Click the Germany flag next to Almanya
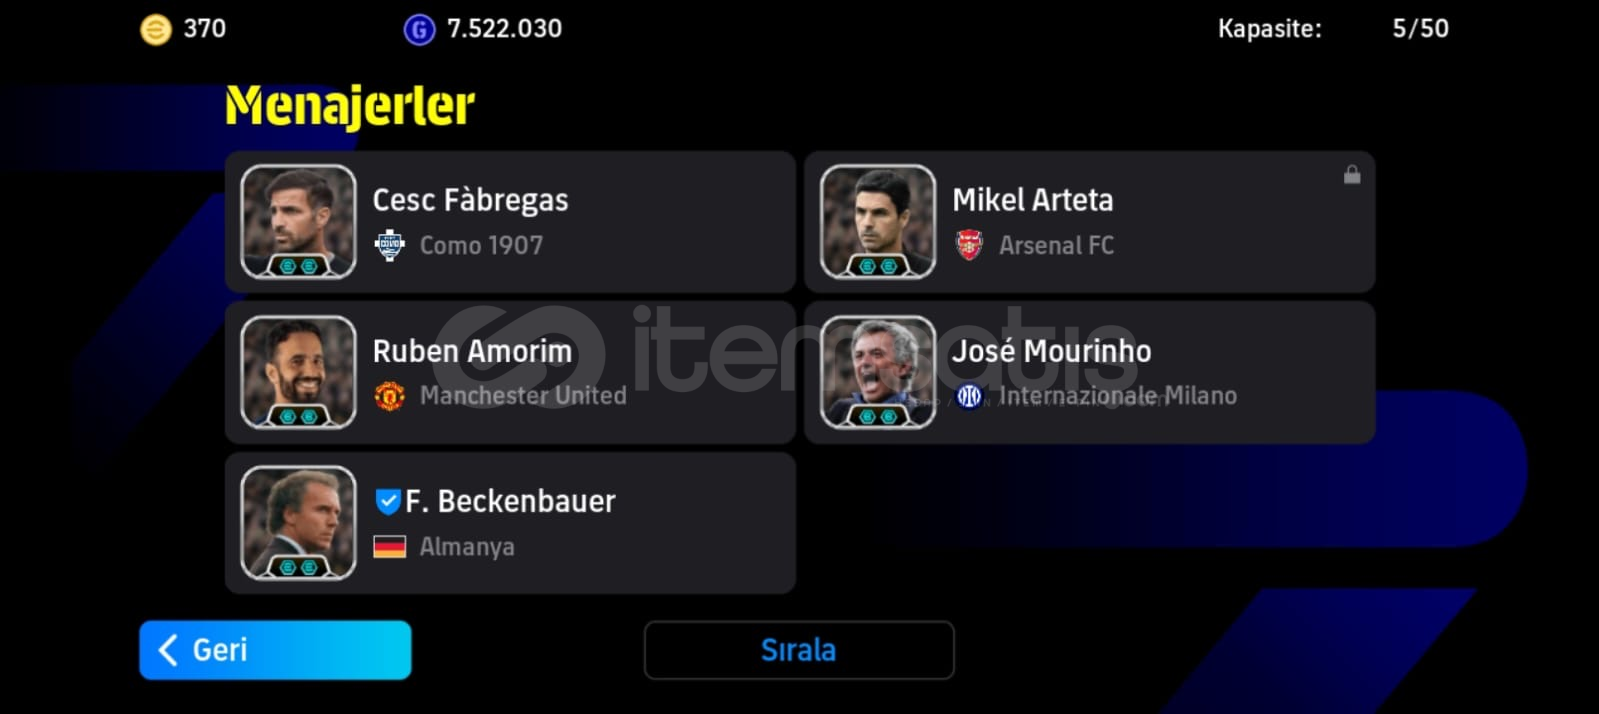The width and height of the screenshot is (1599, 714). click(389, 547)
